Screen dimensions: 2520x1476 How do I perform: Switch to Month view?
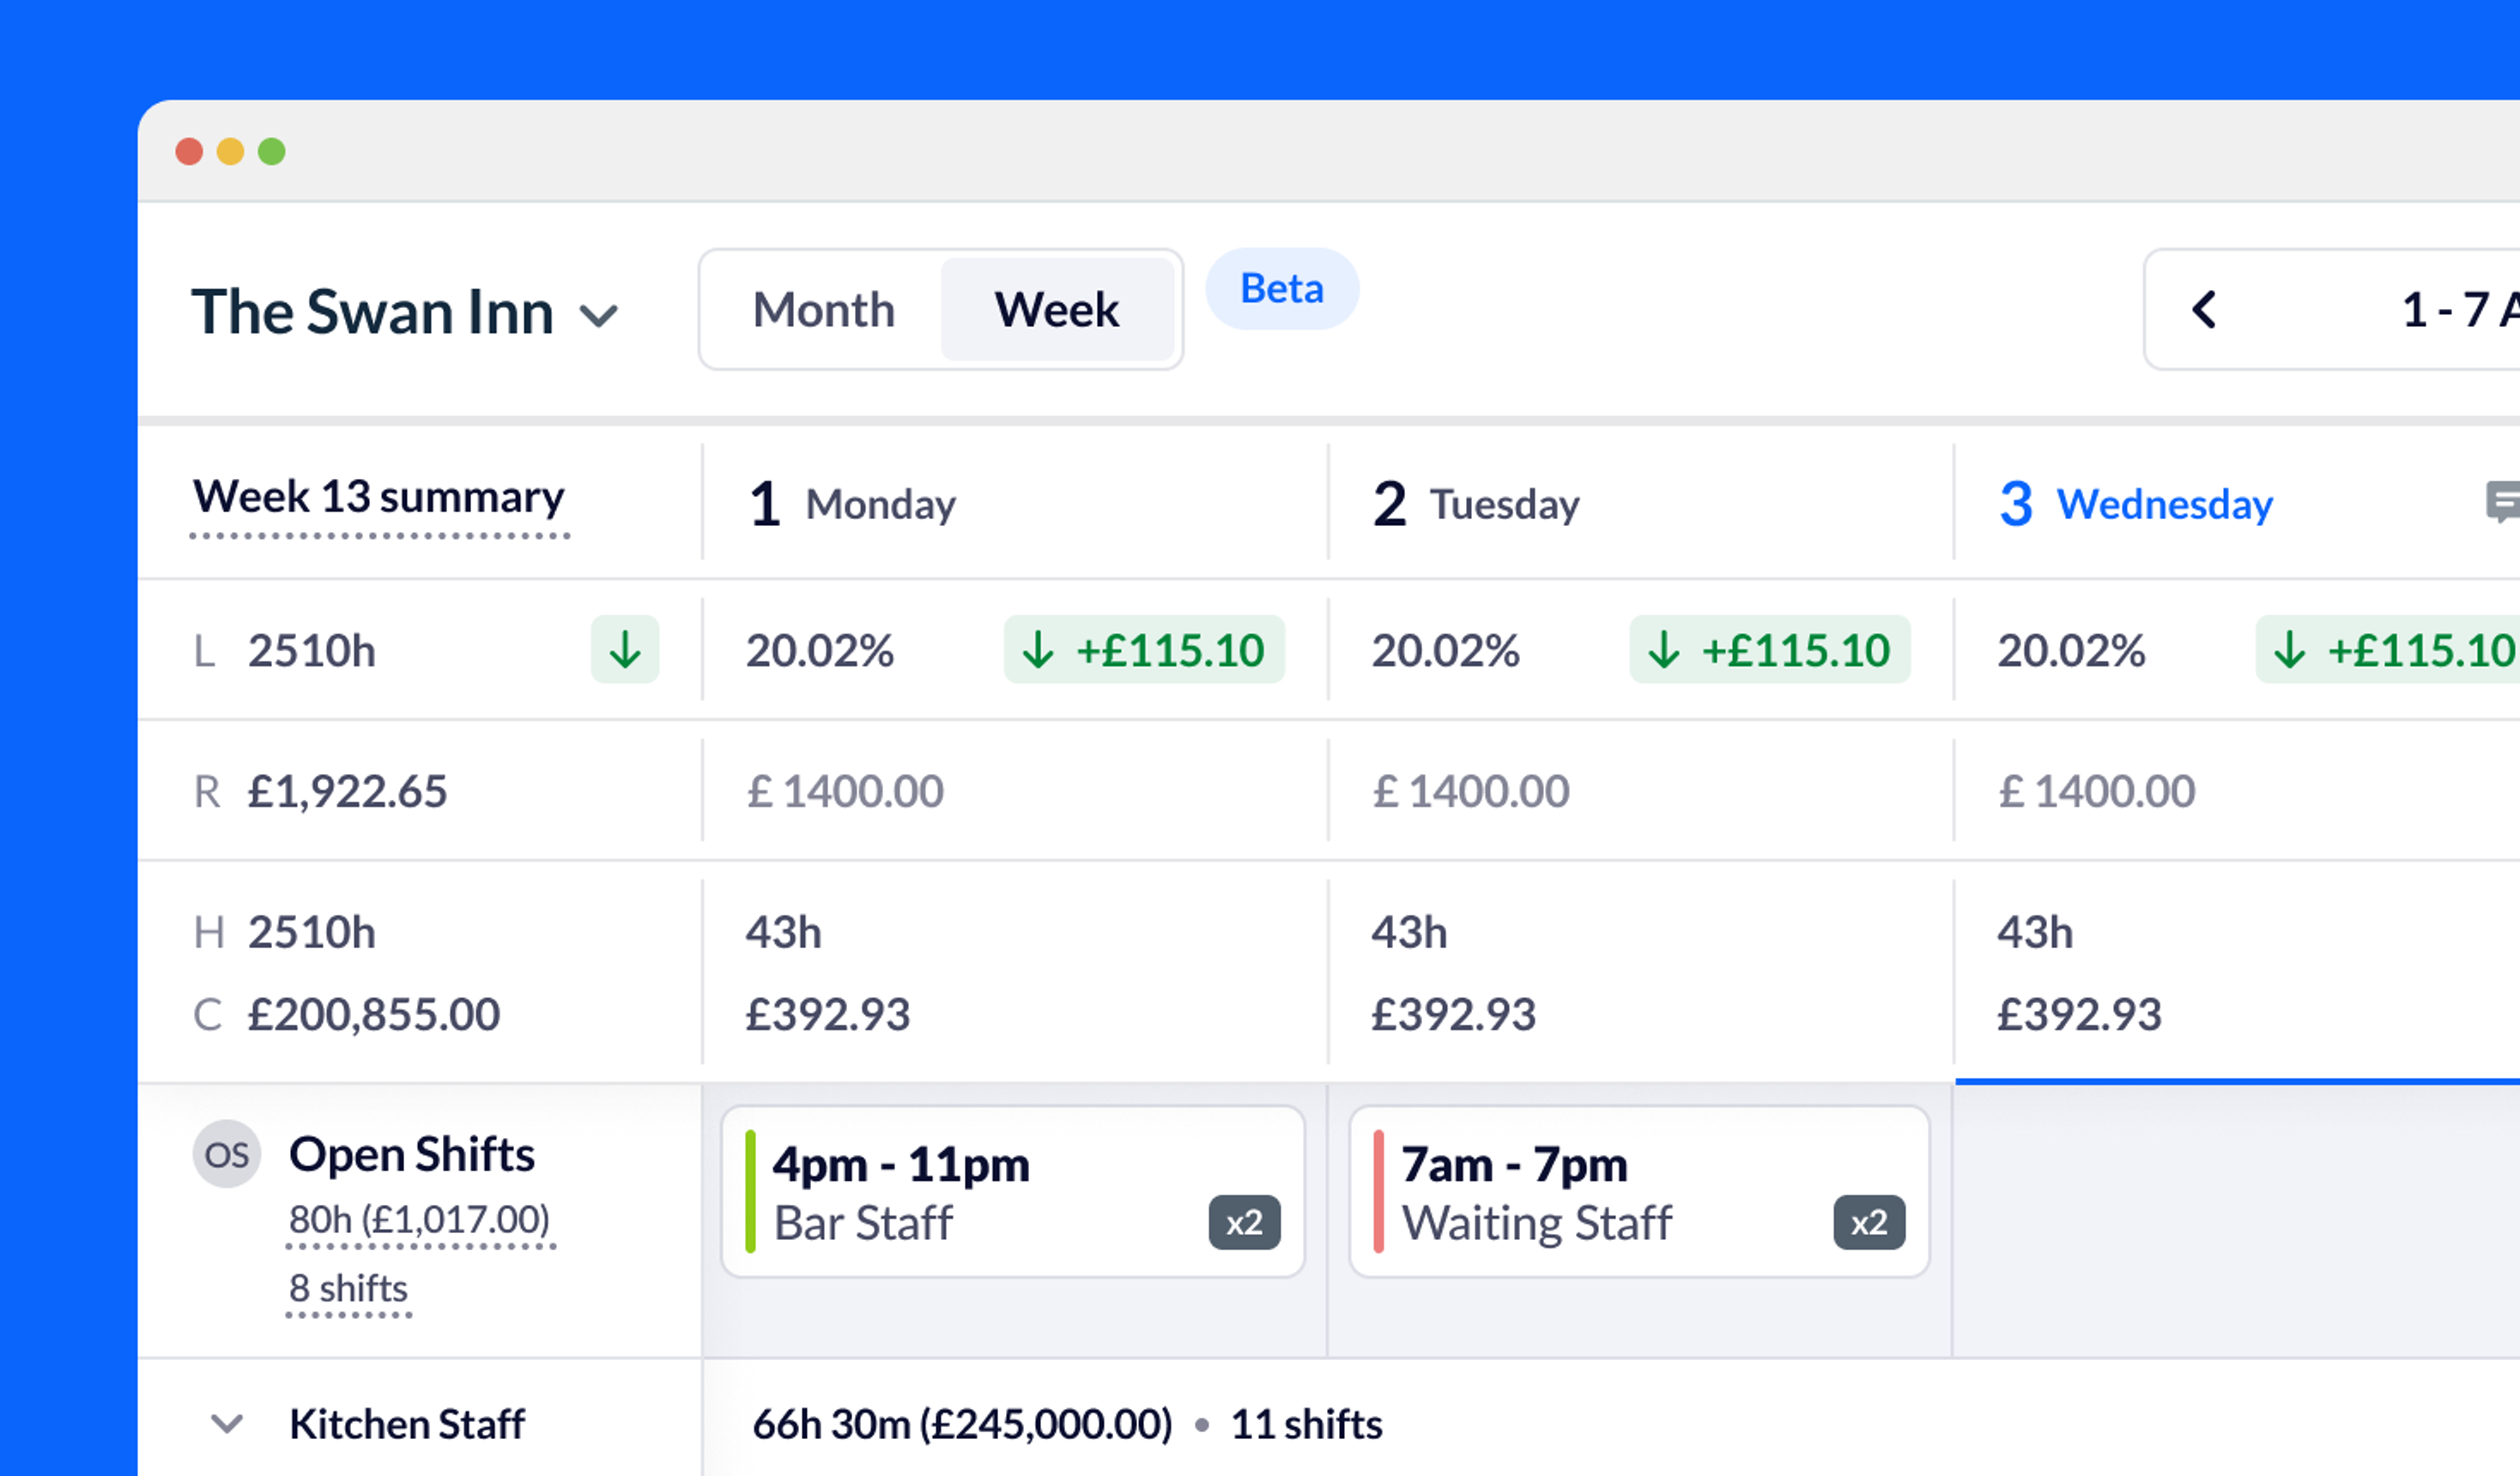[822, 311]
